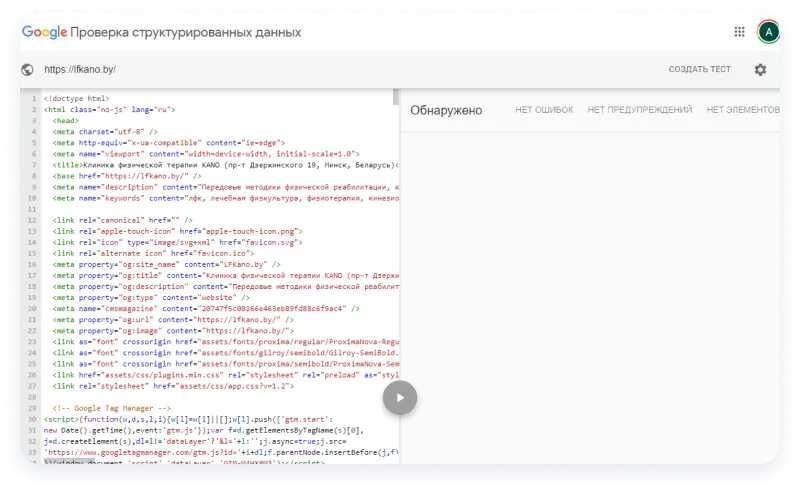Select the НЕТ ЭЛЕМЕНТОВ filter
800x492 pixels.
[x=743, y=110]
